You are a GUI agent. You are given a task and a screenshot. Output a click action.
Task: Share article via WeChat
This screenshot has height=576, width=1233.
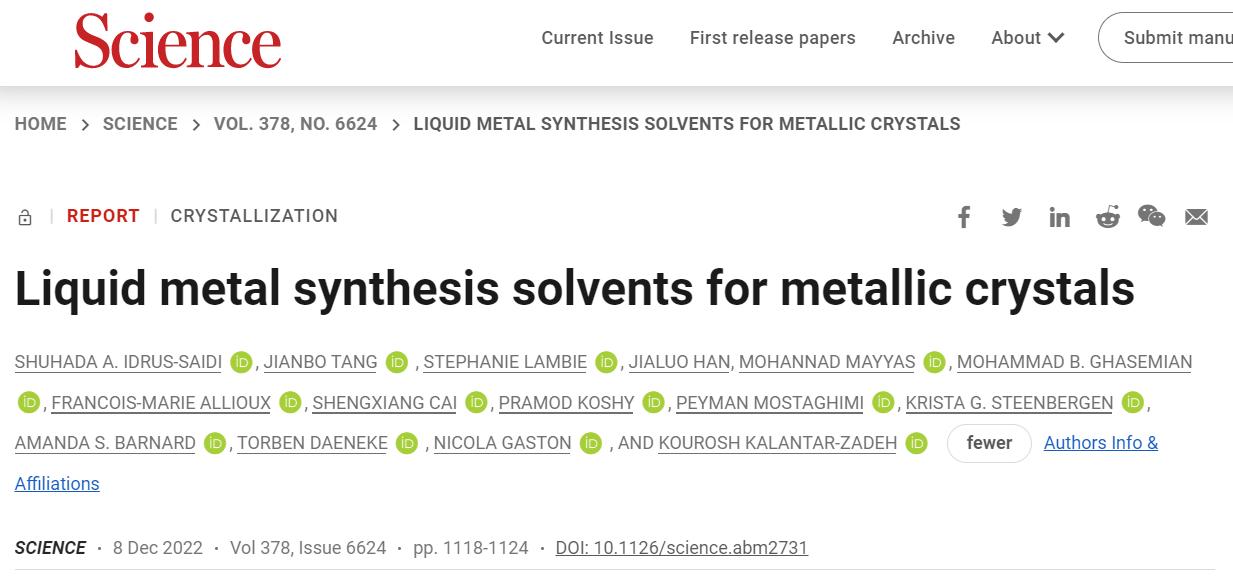click(x=1151, y=216)
